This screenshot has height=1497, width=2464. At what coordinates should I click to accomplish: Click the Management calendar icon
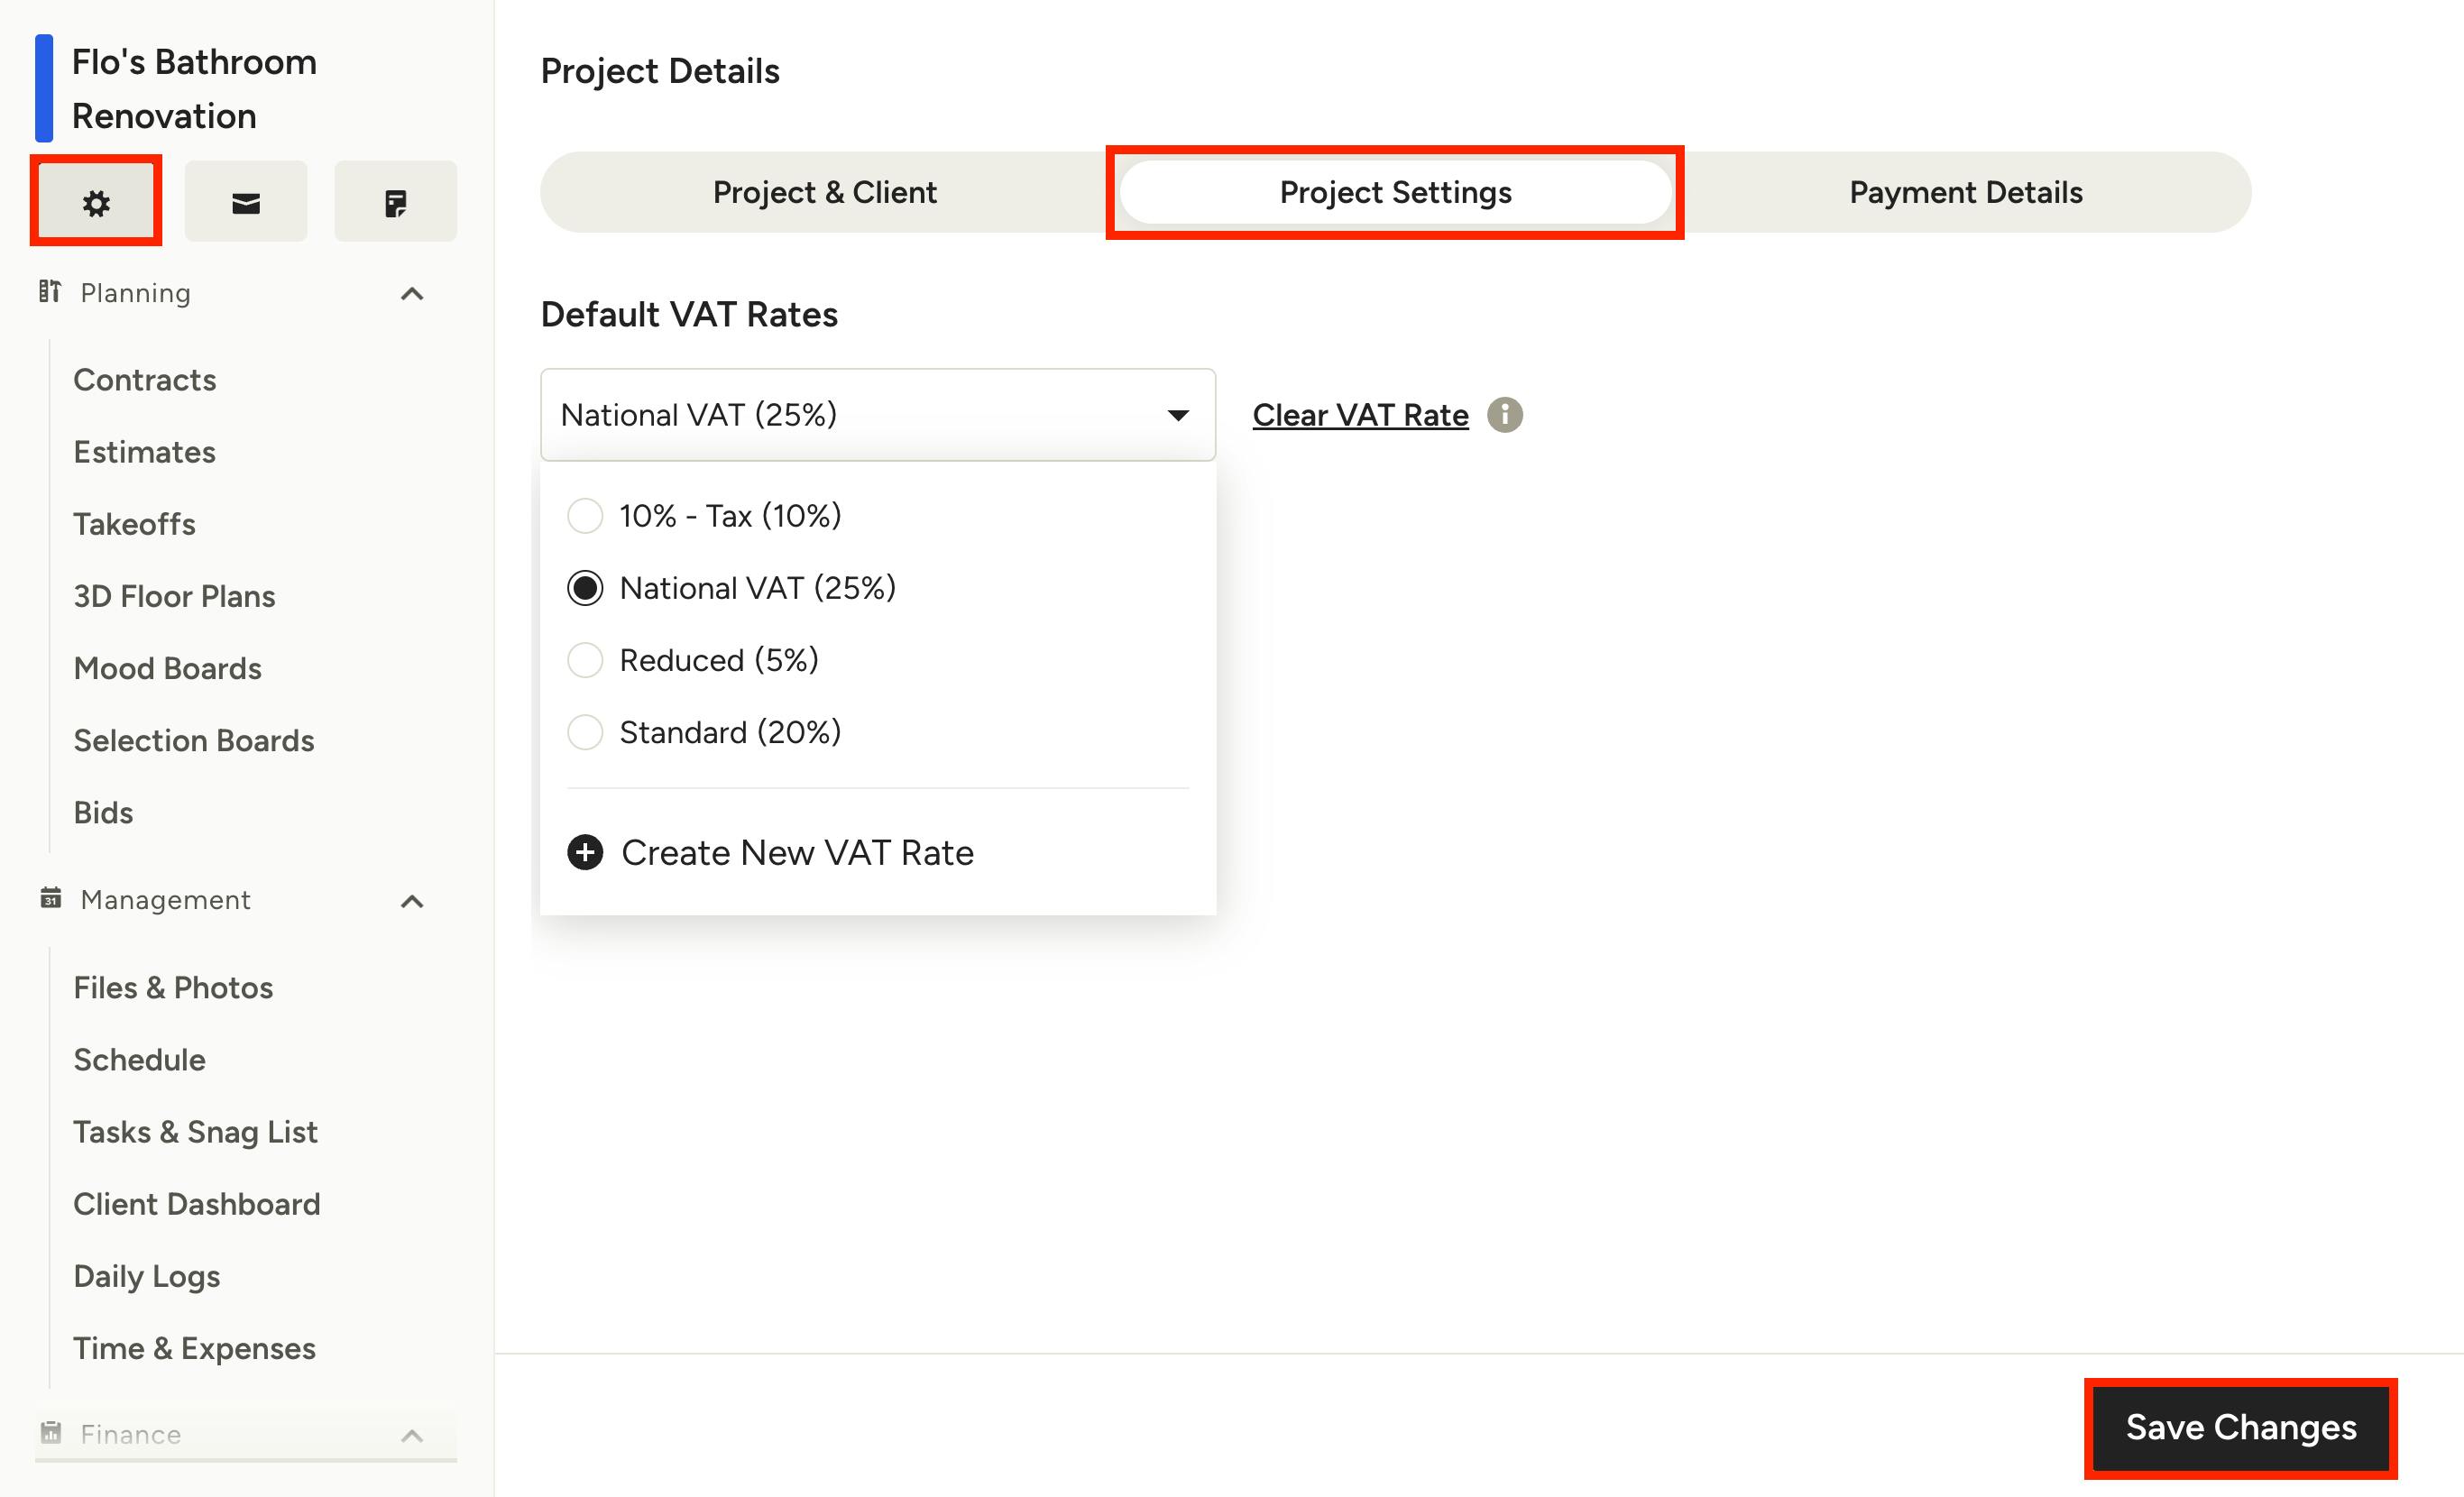pyautogui.click(x=50, y=898)
